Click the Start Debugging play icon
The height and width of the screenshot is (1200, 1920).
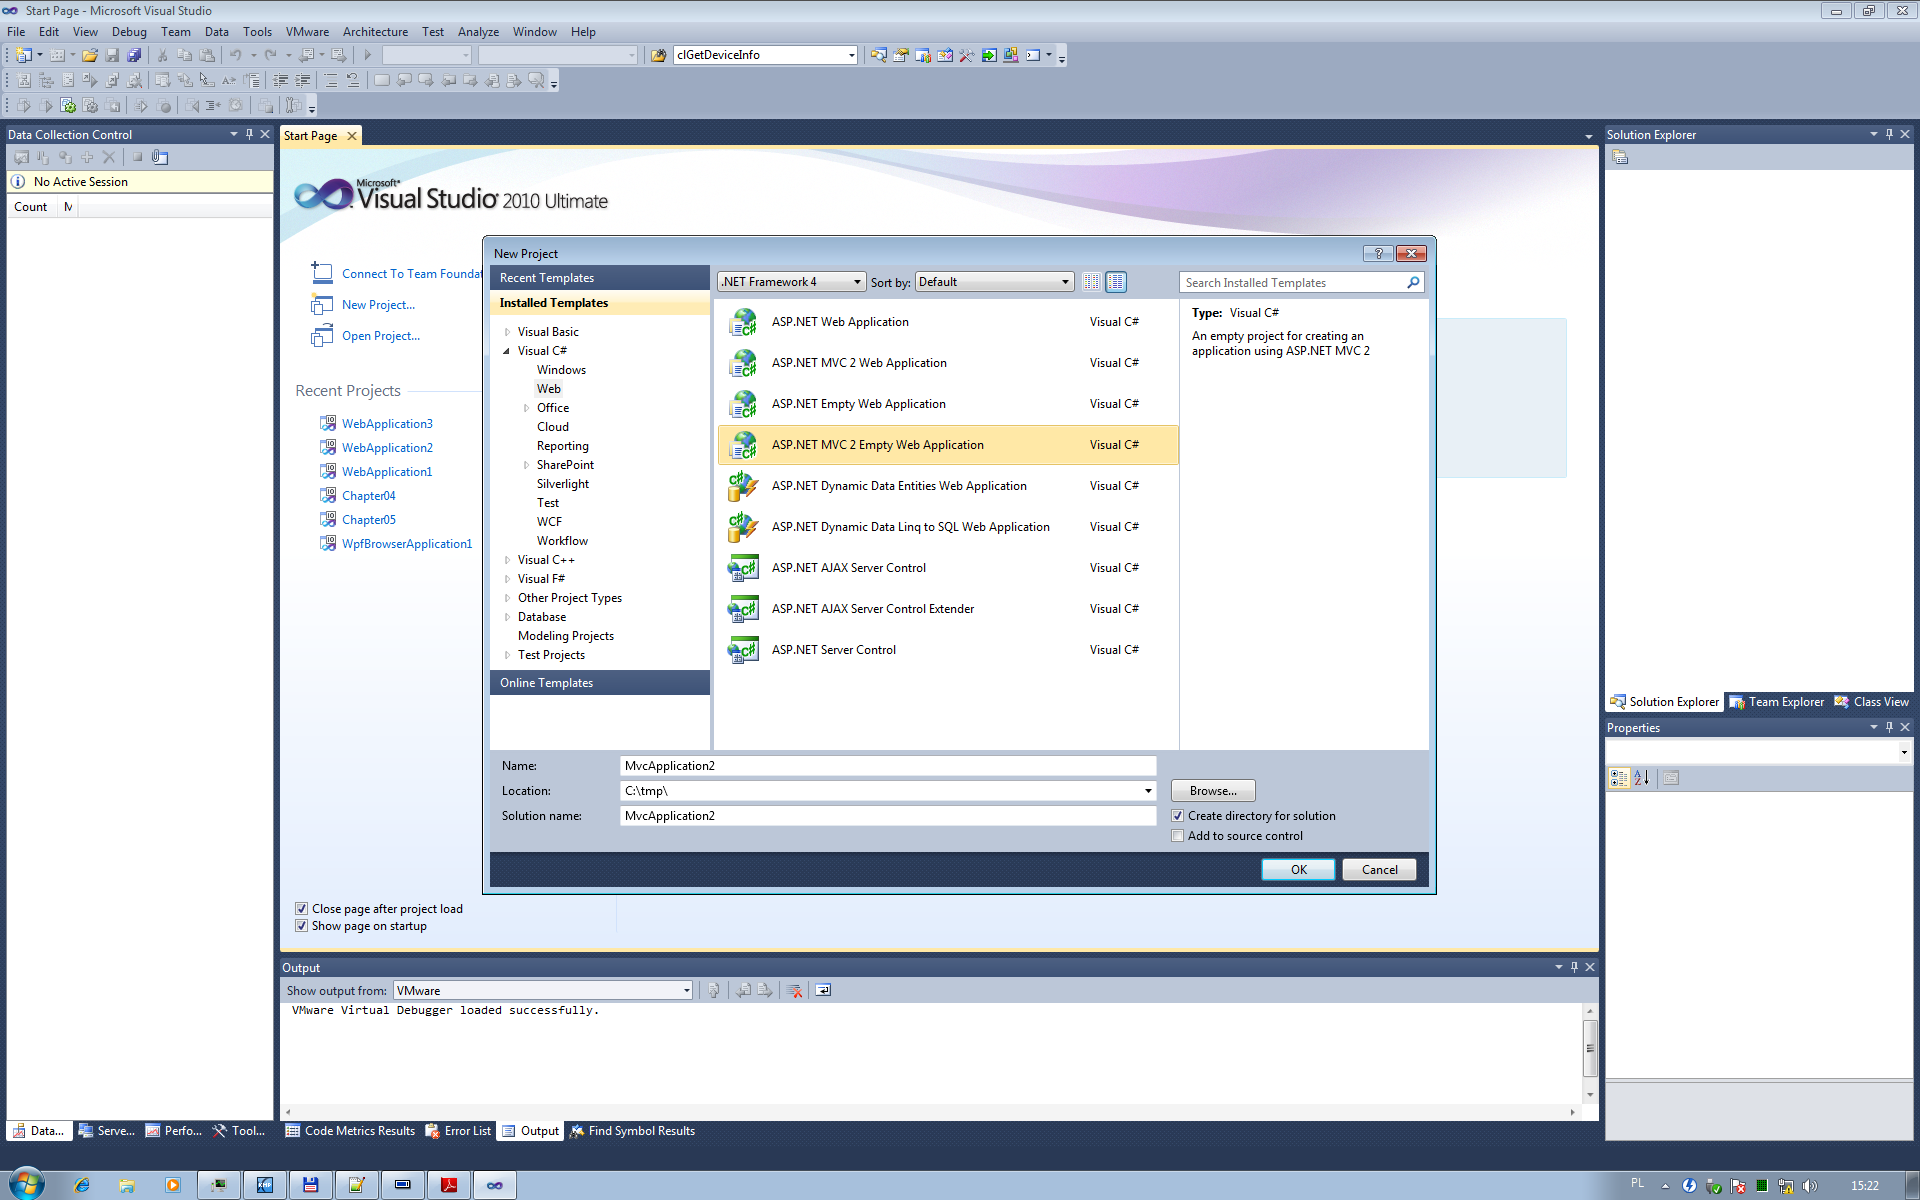tap(367, 55)
